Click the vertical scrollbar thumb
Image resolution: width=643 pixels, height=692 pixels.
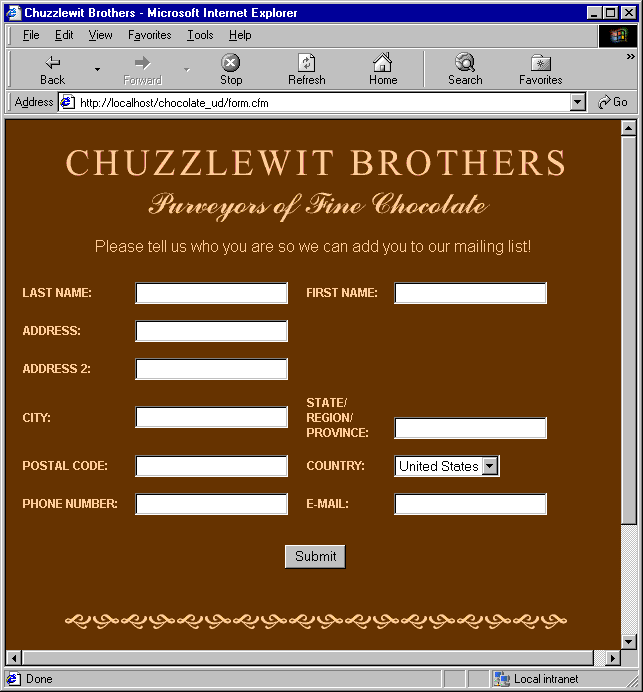pyautogui.click(x=628, y=330)
